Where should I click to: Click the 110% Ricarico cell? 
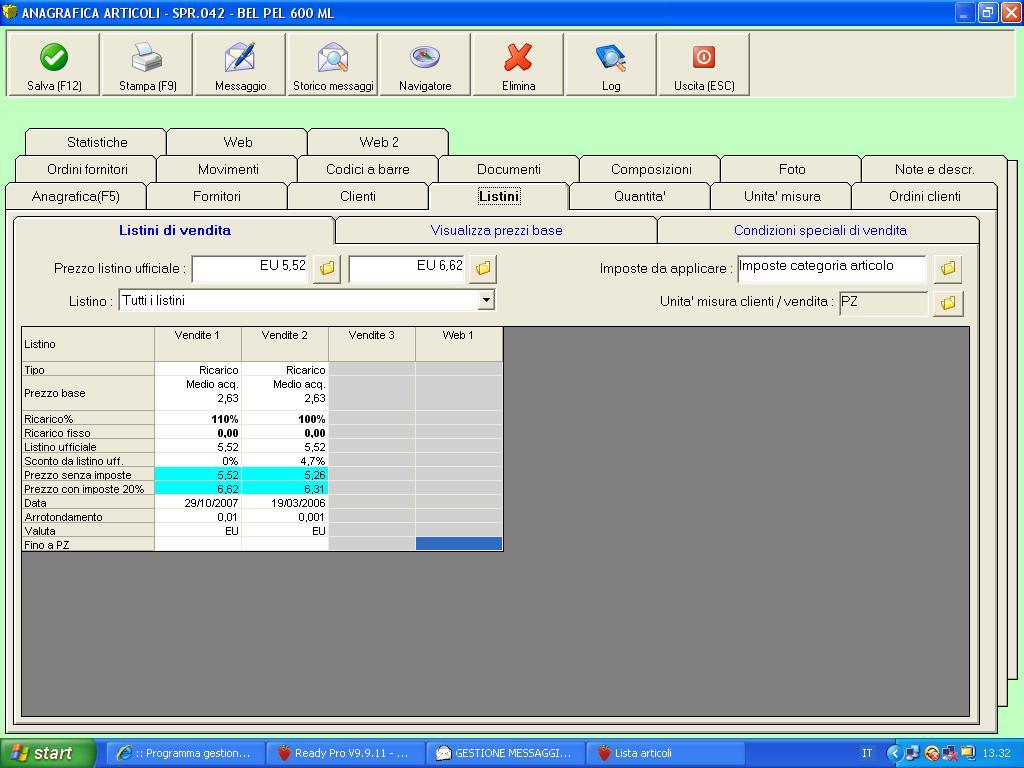pos(198,419)
